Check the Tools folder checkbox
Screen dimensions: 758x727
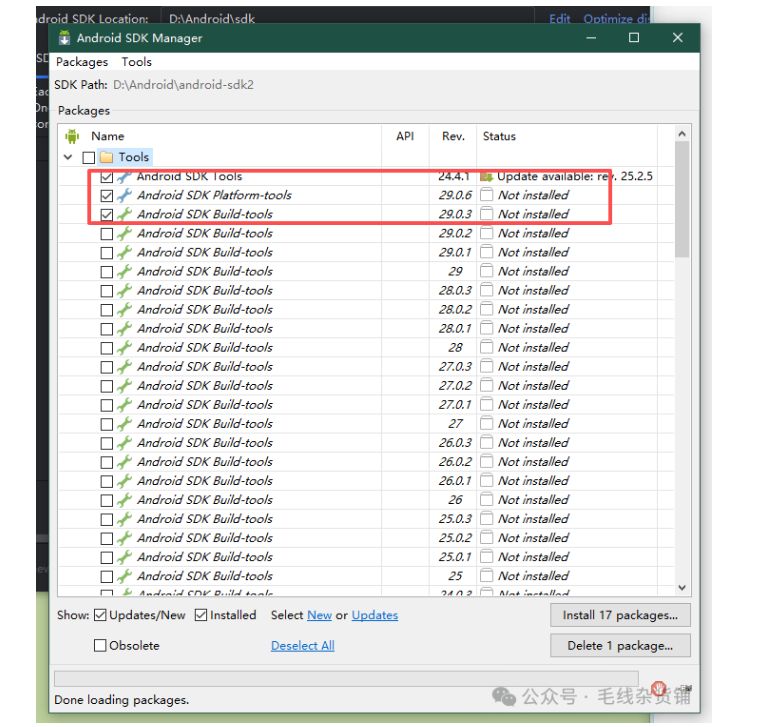point(89,158)
